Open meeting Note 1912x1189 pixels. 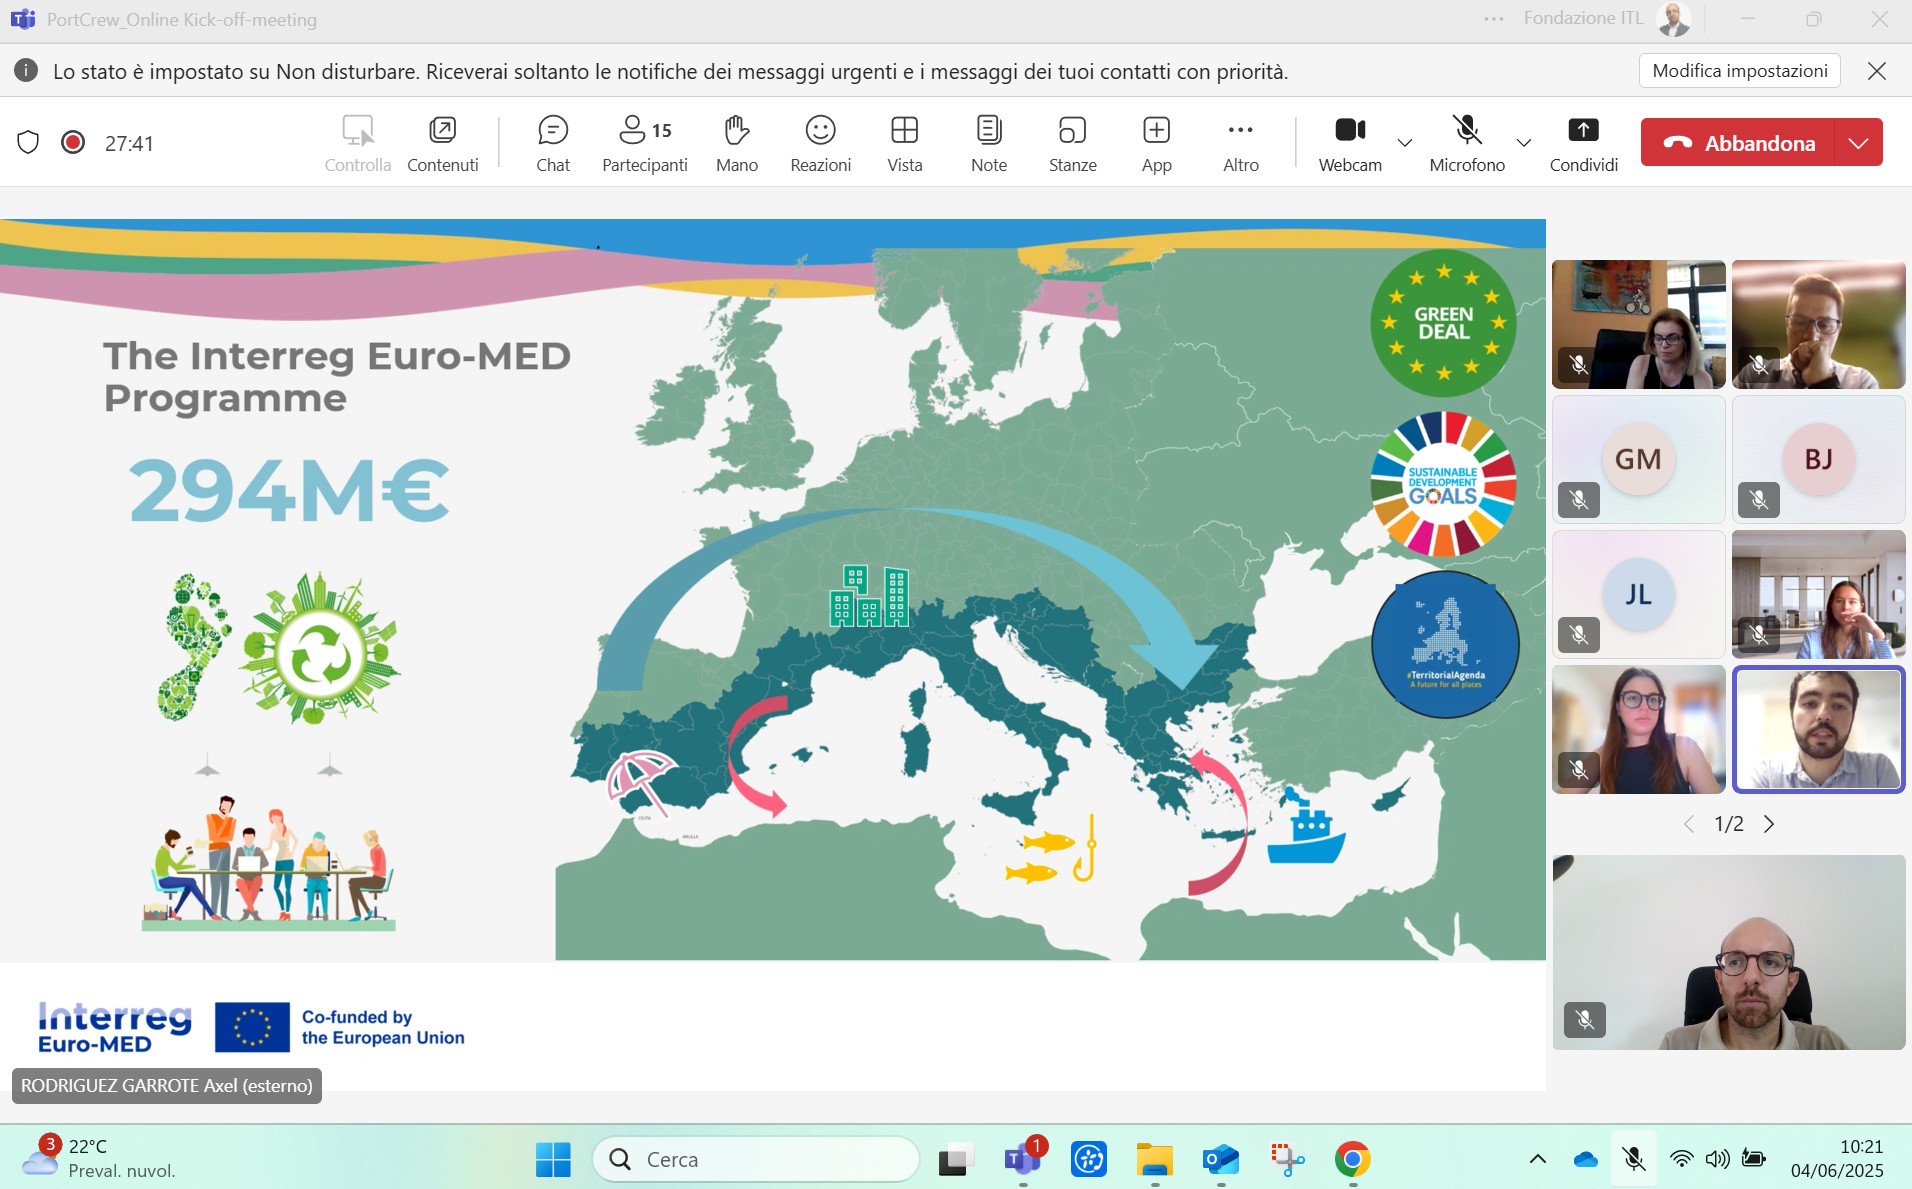pyautogui.click(x=989, y=143)
